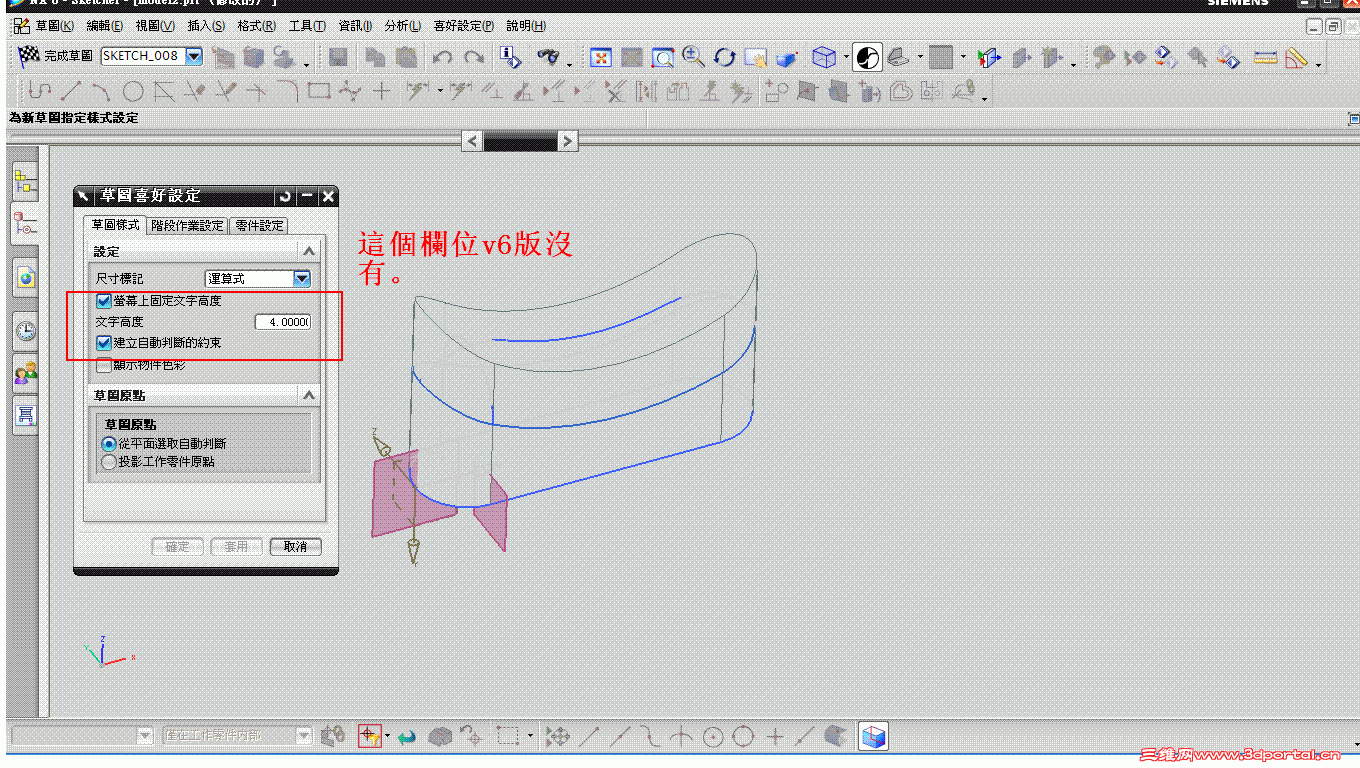Open the Part Navigator sidebar icon

(x=25, y=224)
